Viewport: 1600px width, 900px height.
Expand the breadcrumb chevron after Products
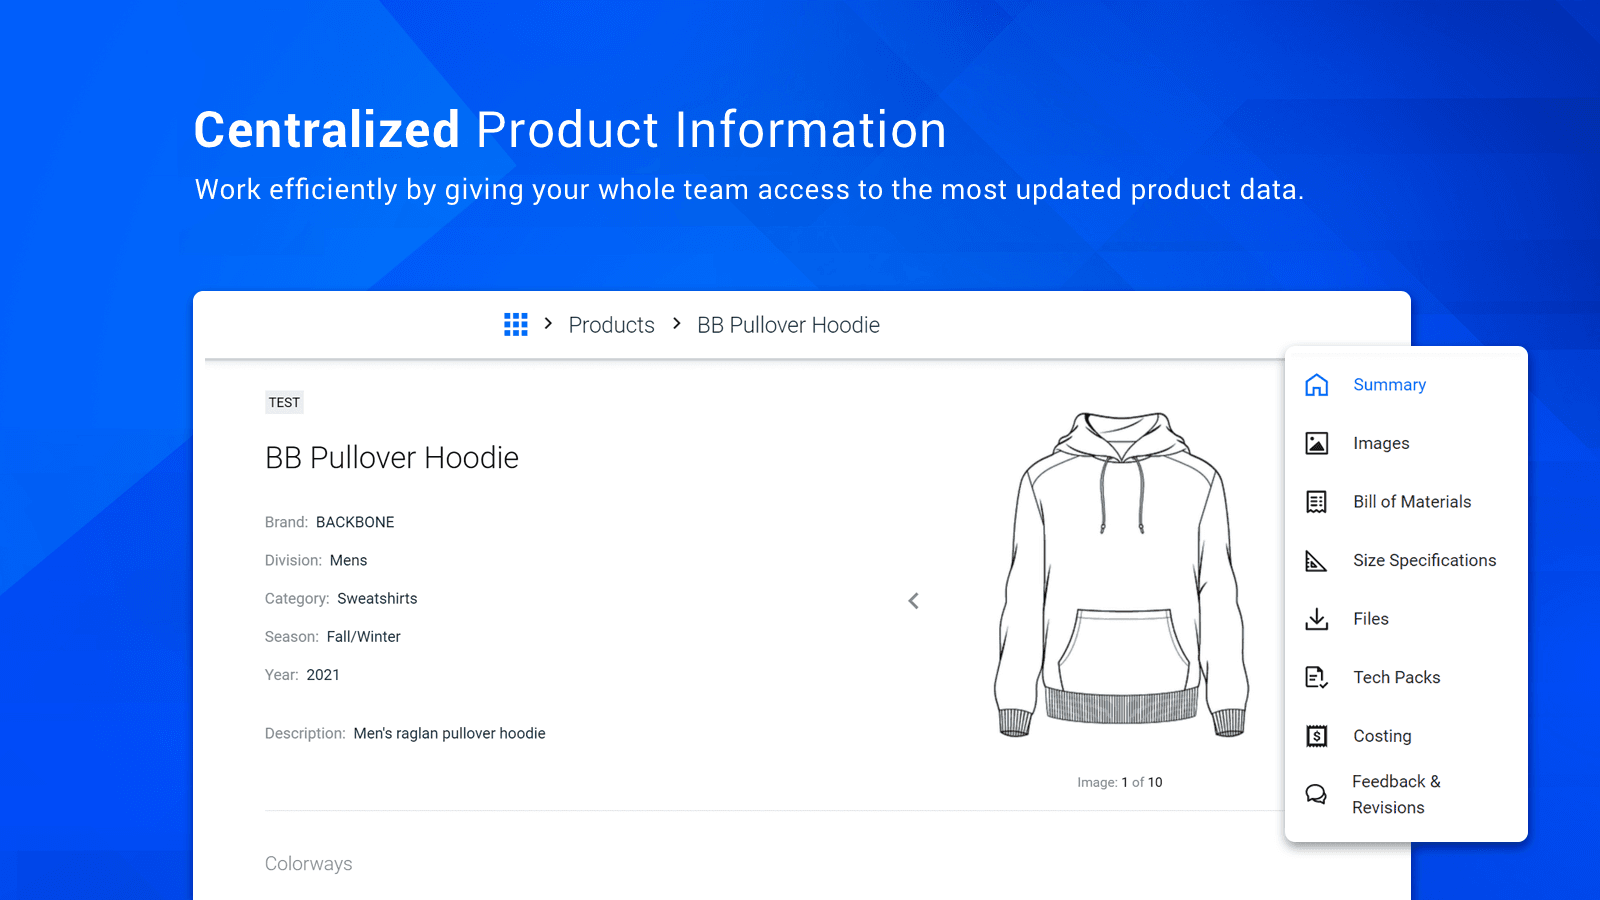(676, 324)
